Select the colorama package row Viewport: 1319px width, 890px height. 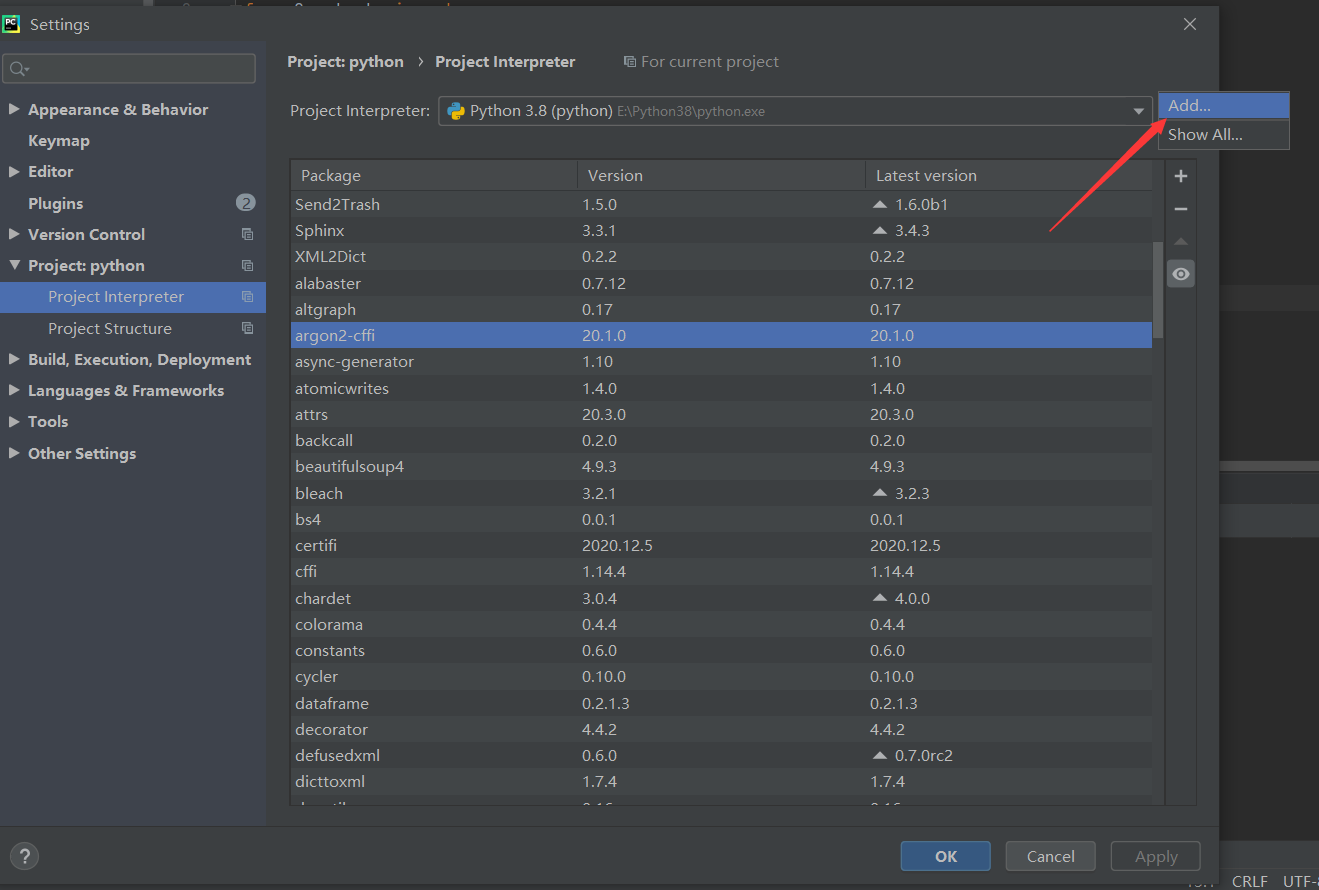[721, 624]
